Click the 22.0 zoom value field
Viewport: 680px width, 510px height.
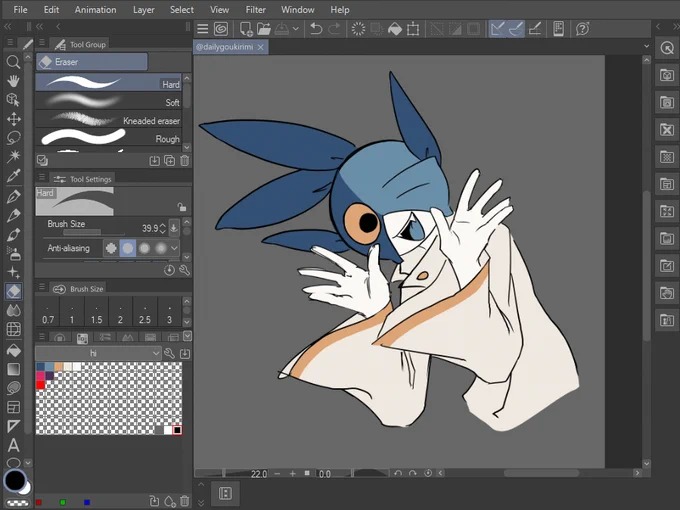pos(258,474)
